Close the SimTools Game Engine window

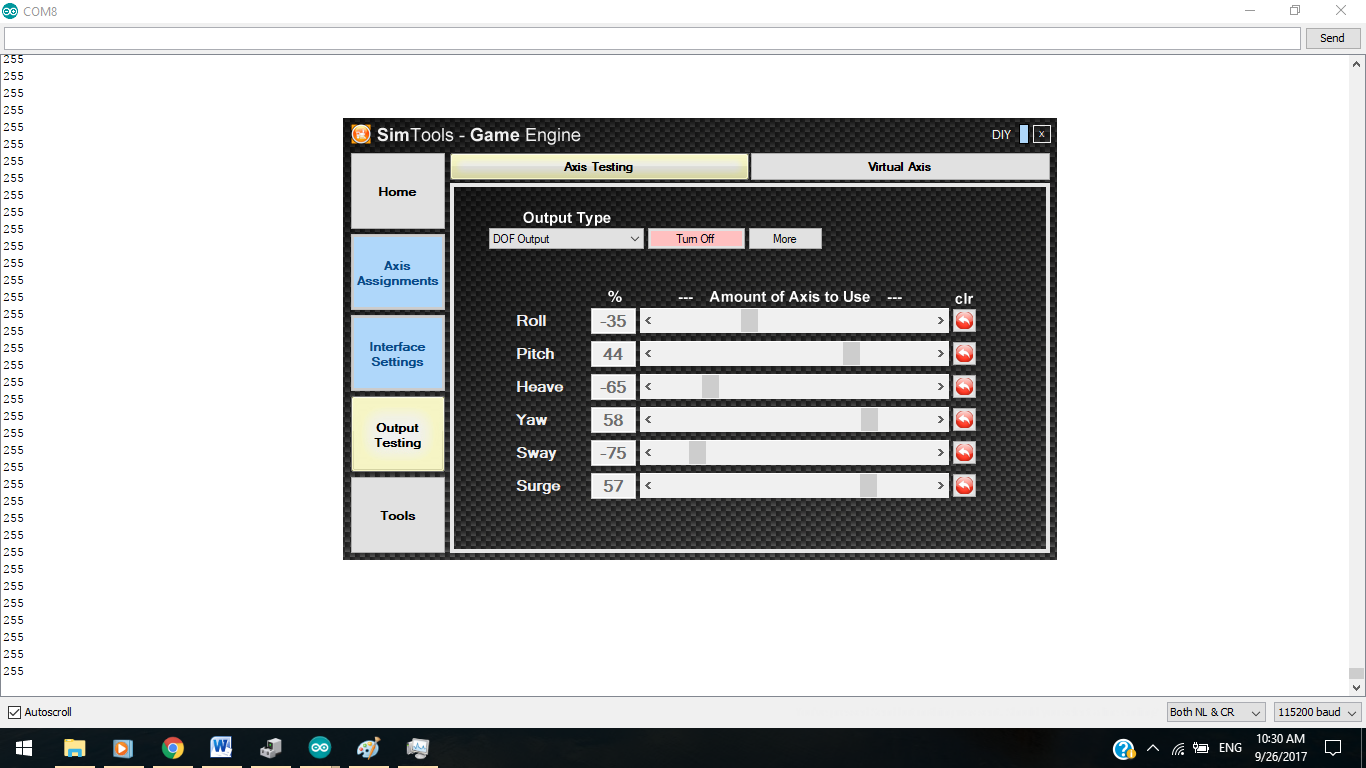click(x=1041, y=134)
